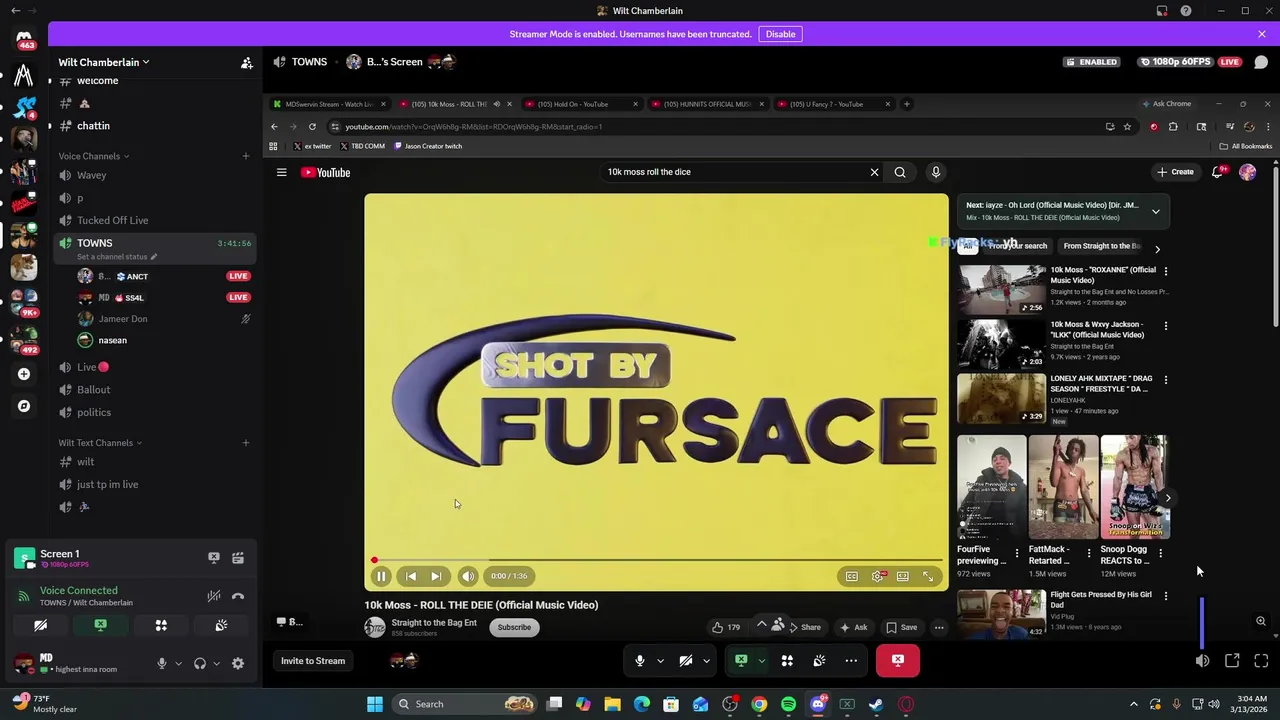Viewport: 1280px width, 720px height.
Task: Toggle captions in YouTube player
Action: [851, 576]
